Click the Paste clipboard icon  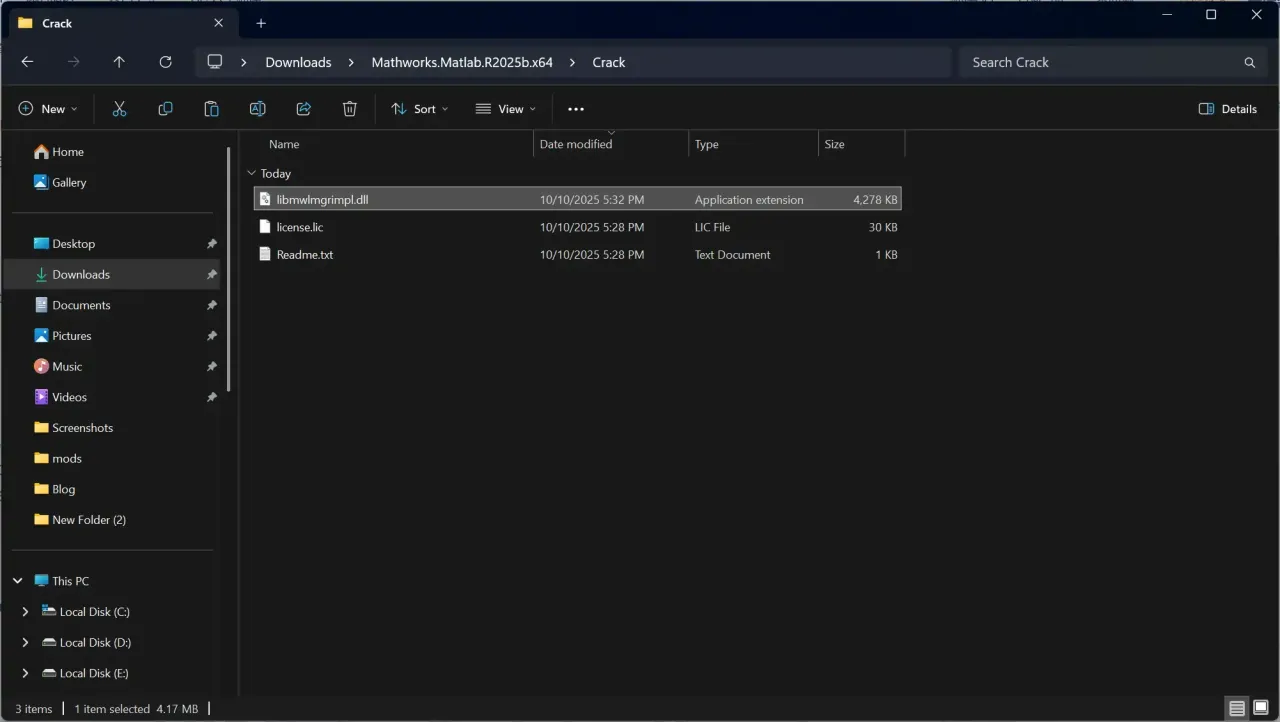point(211,109)
